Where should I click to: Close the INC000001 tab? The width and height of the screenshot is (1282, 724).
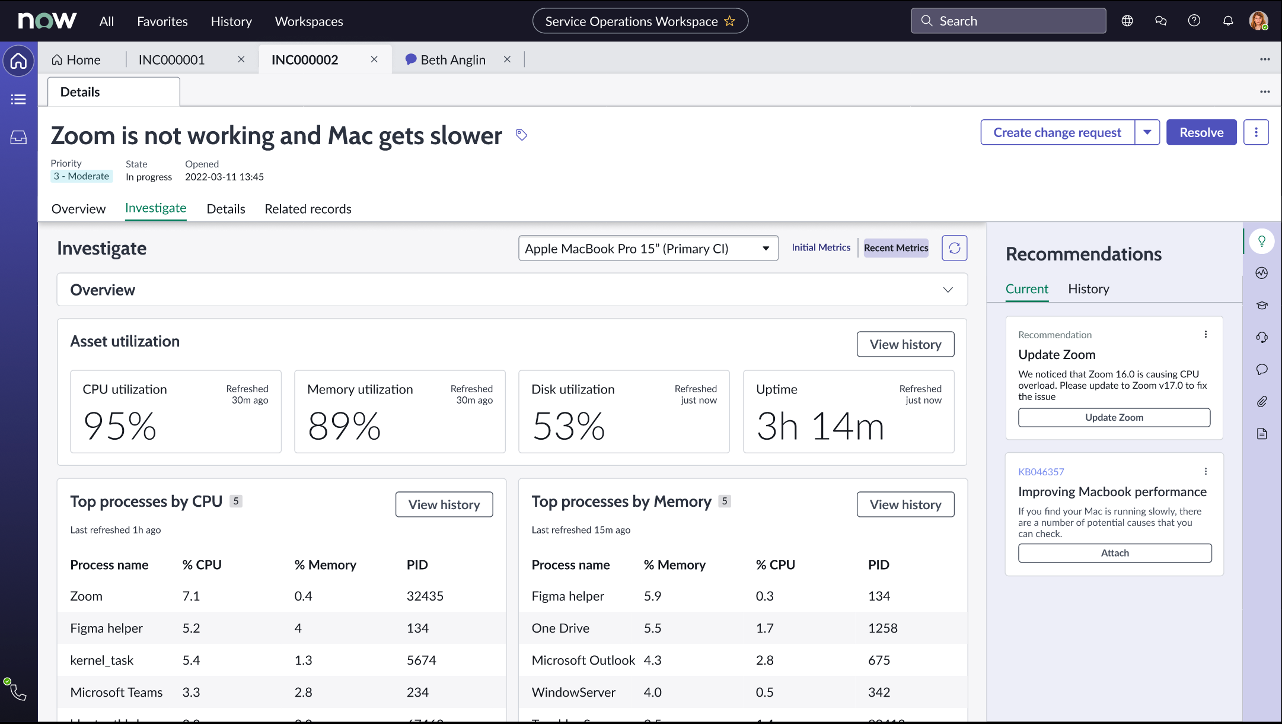pyautogui.click(x=241, y=60)
